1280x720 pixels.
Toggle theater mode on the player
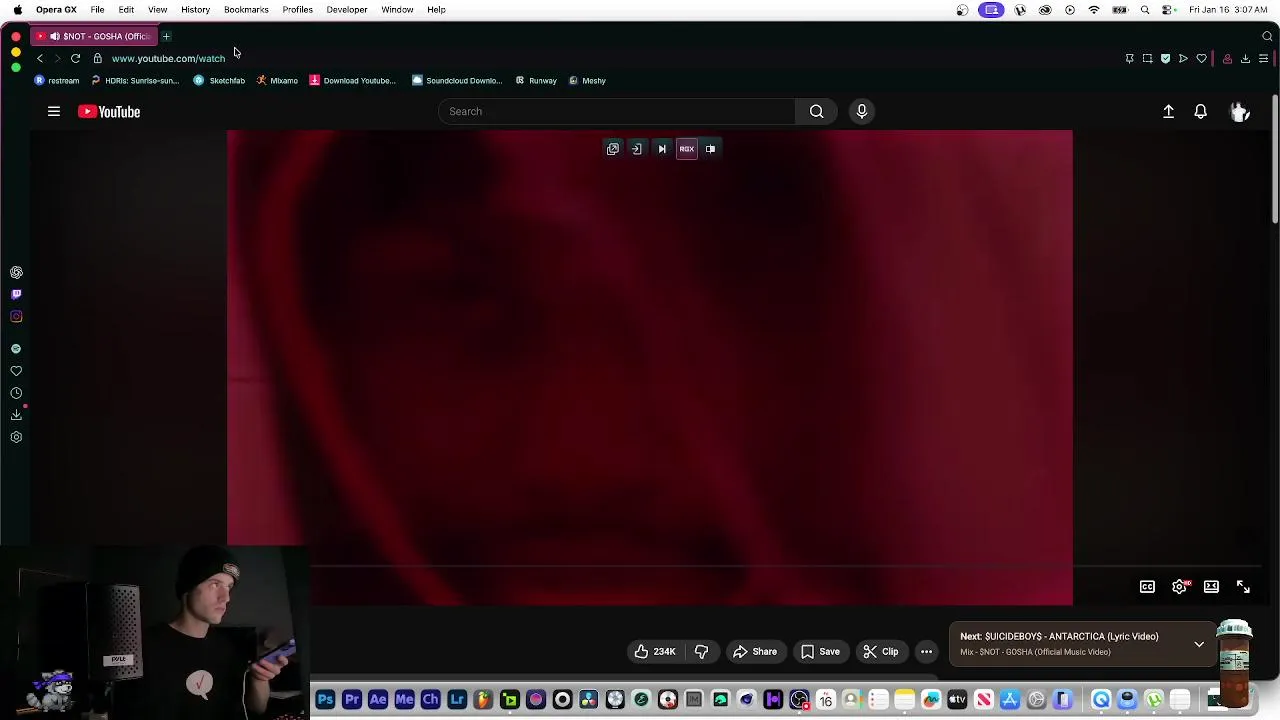click(x=1211, y=587)
